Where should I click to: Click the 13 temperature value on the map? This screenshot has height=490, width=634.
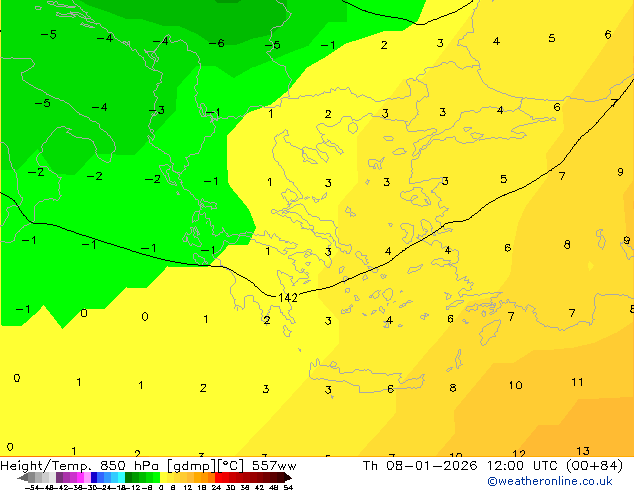pyautogui.click(x=583, y=451)
